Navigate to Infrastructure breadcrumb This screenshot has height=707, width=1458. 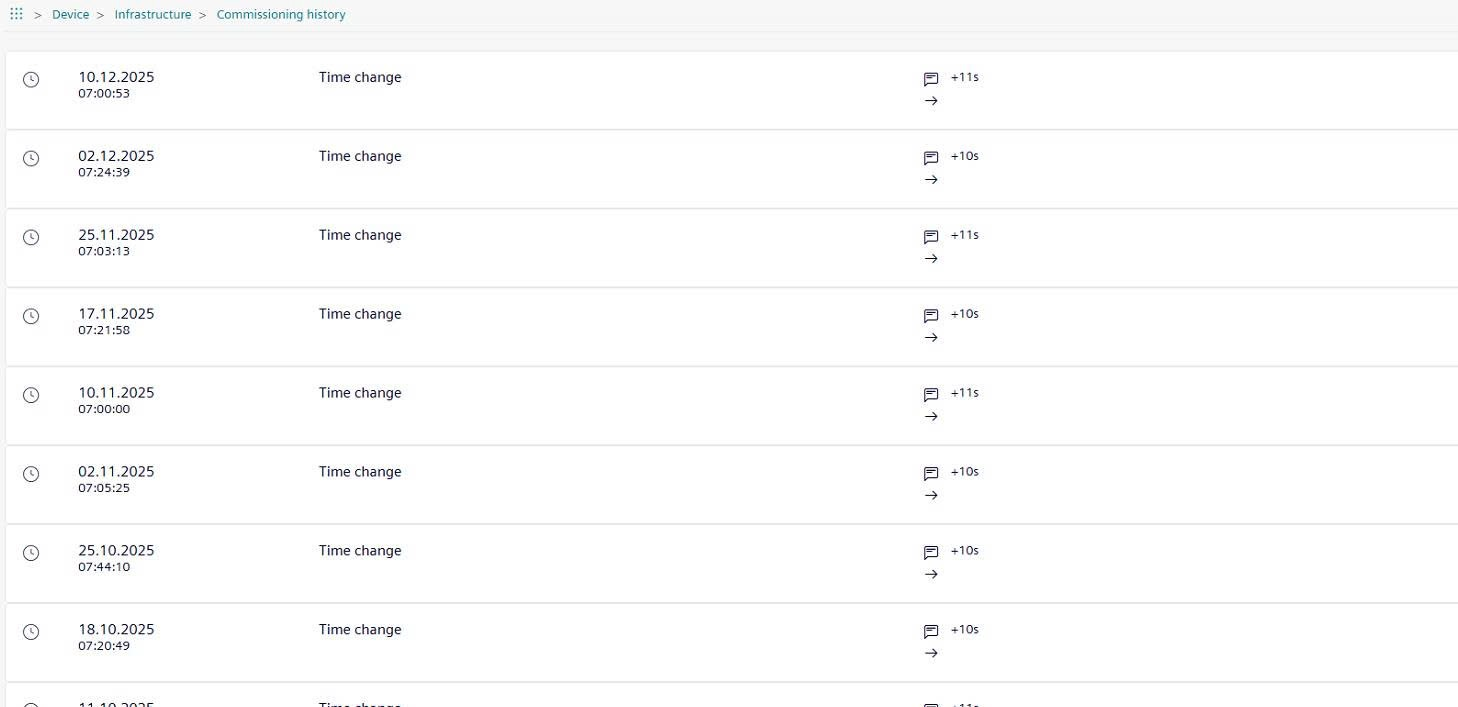tap(152, 15)
